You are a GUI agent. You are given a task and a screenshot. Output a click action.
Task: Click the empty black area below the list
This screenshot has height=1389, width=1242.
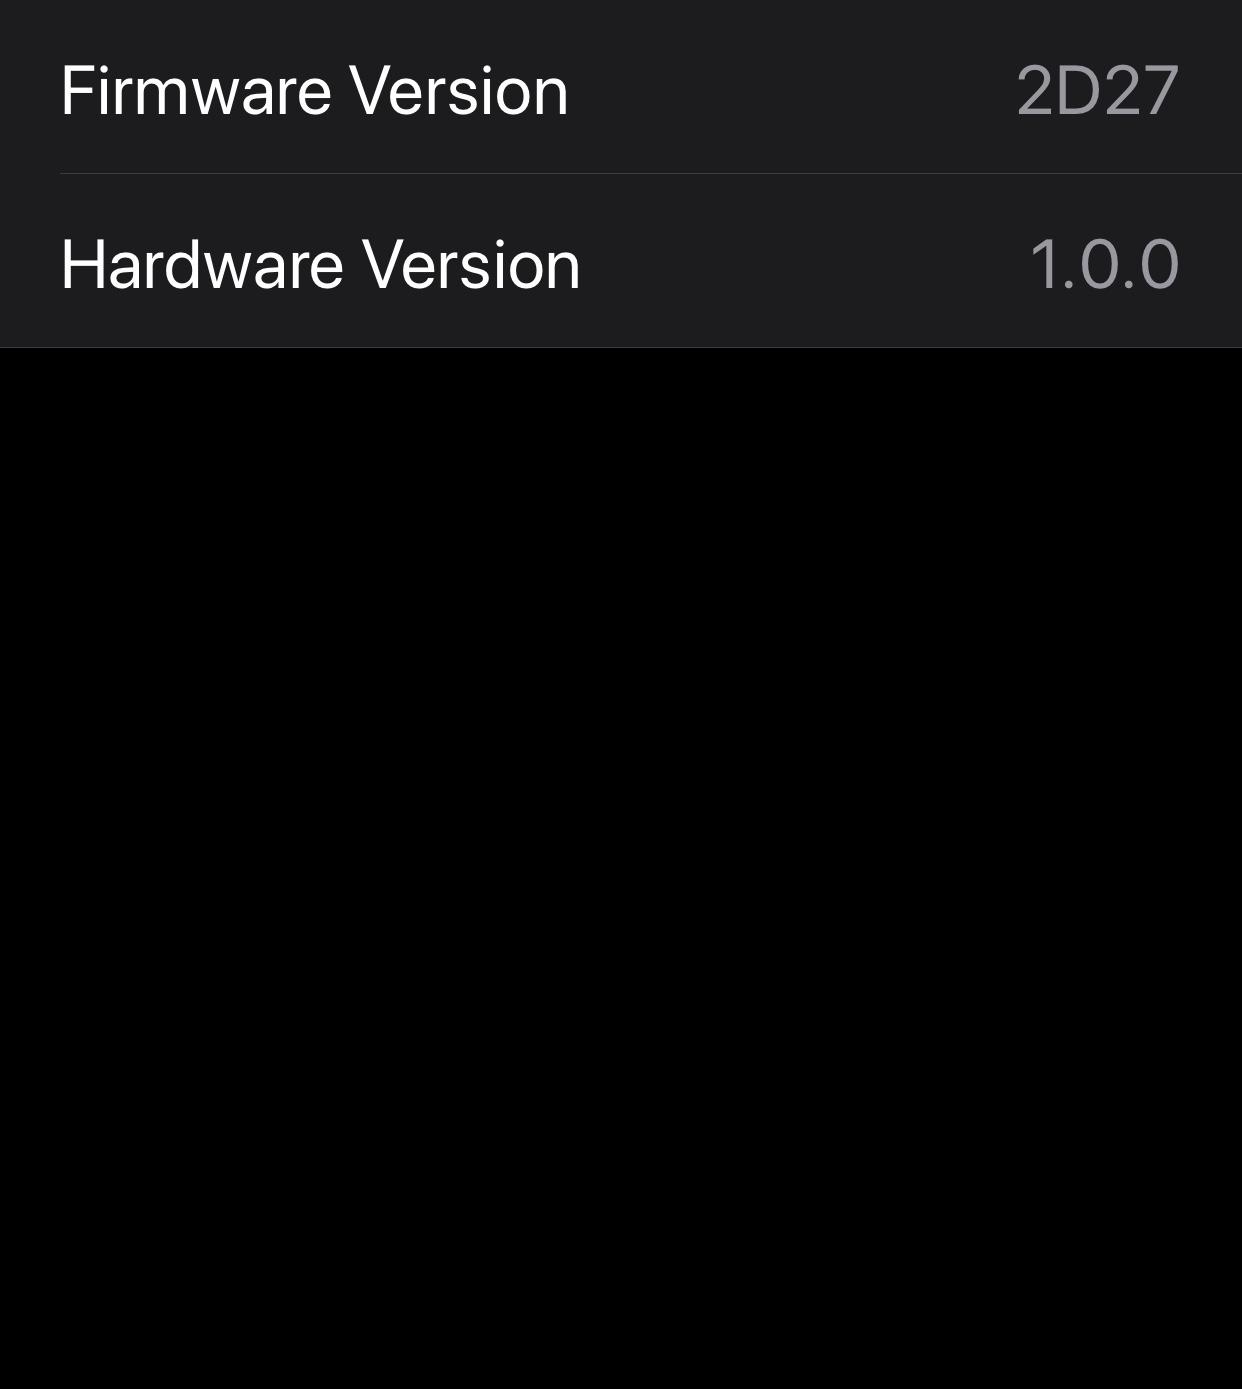[x=621, y=868]
